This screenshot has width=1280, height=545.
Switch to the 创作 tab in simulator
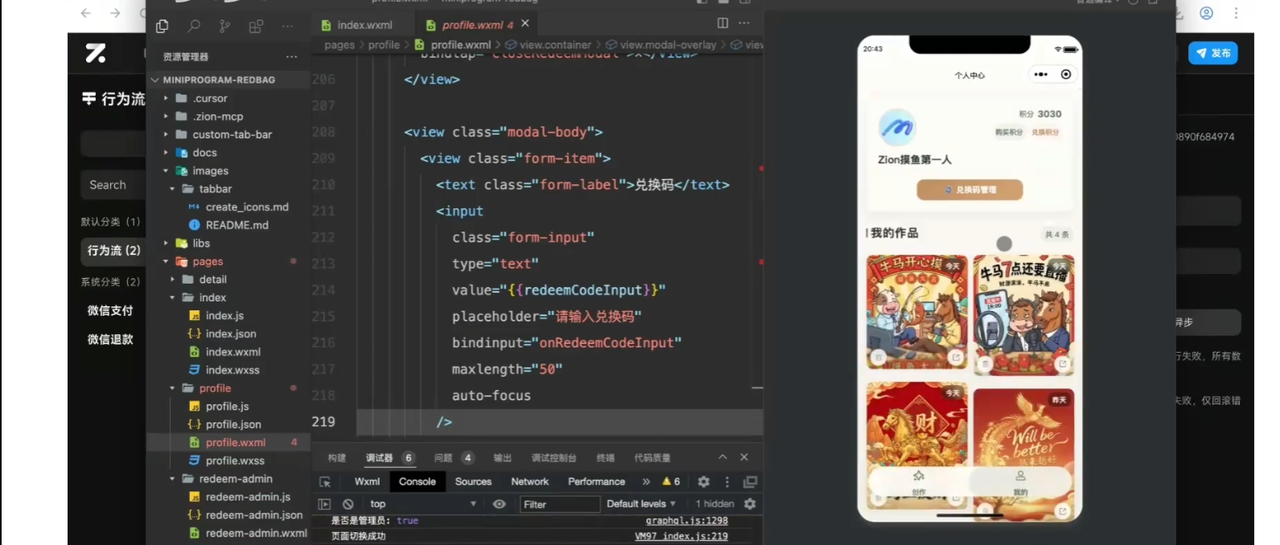[x=918, y=483]
